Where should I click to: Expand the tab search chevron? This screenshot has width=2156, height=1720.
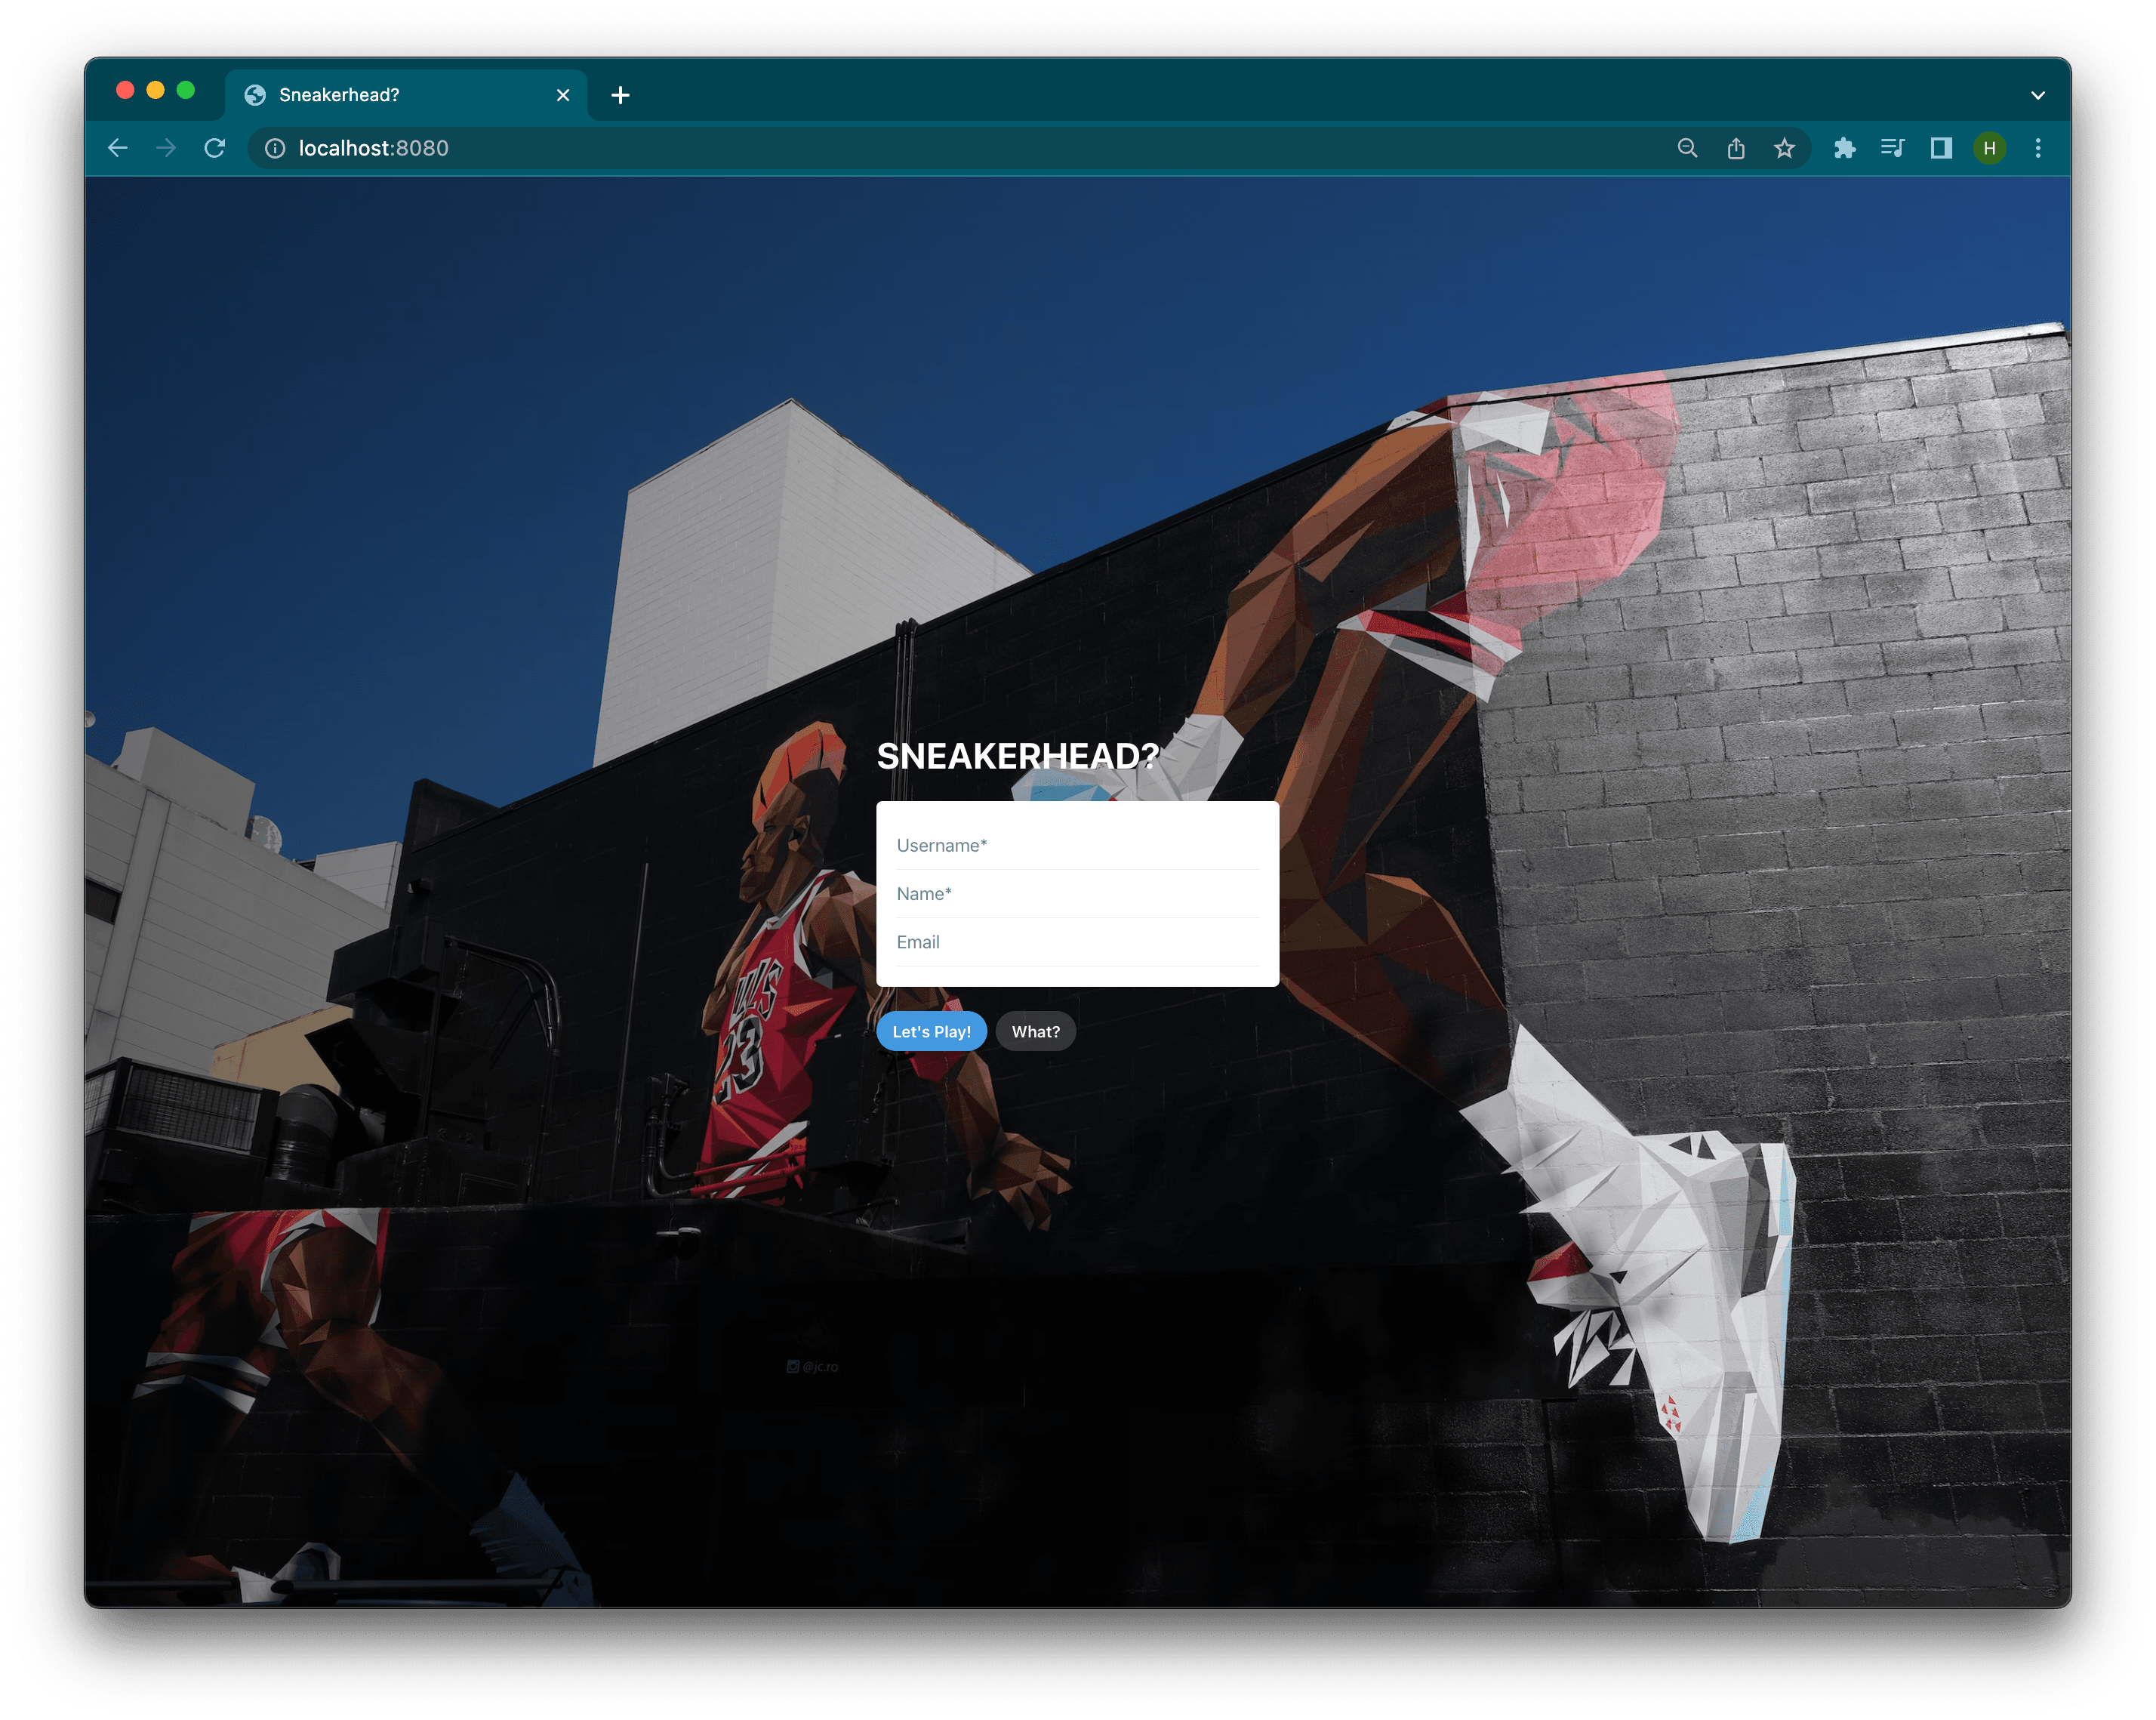pyautogui.click(x=2038, y=95)
